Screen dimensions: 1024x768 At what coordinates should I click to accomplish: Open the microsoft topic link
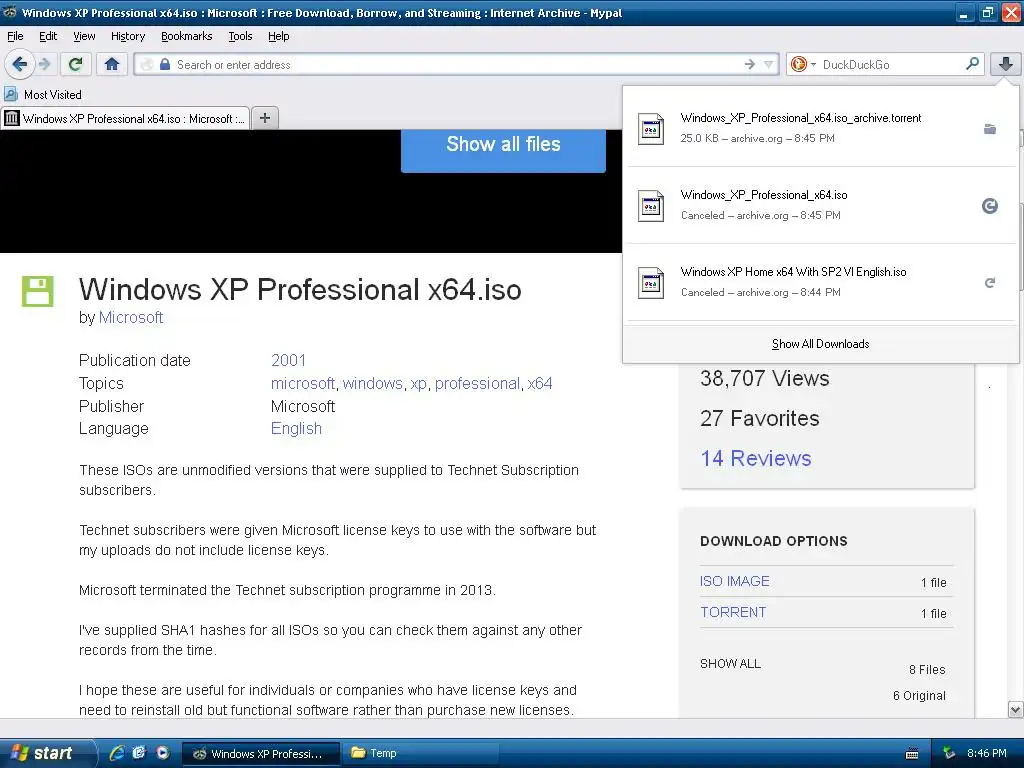tap(302, 383)
